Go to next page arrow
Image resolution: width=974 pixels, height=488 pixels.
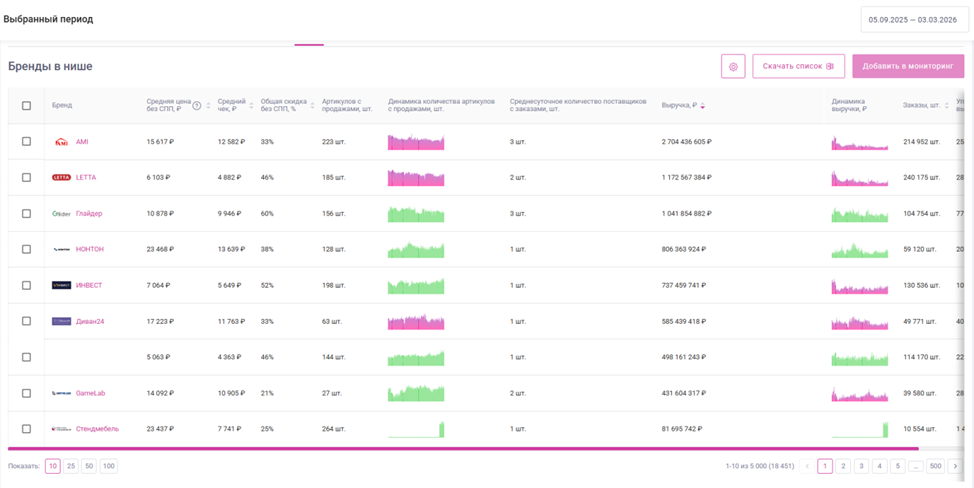(955, 466)
